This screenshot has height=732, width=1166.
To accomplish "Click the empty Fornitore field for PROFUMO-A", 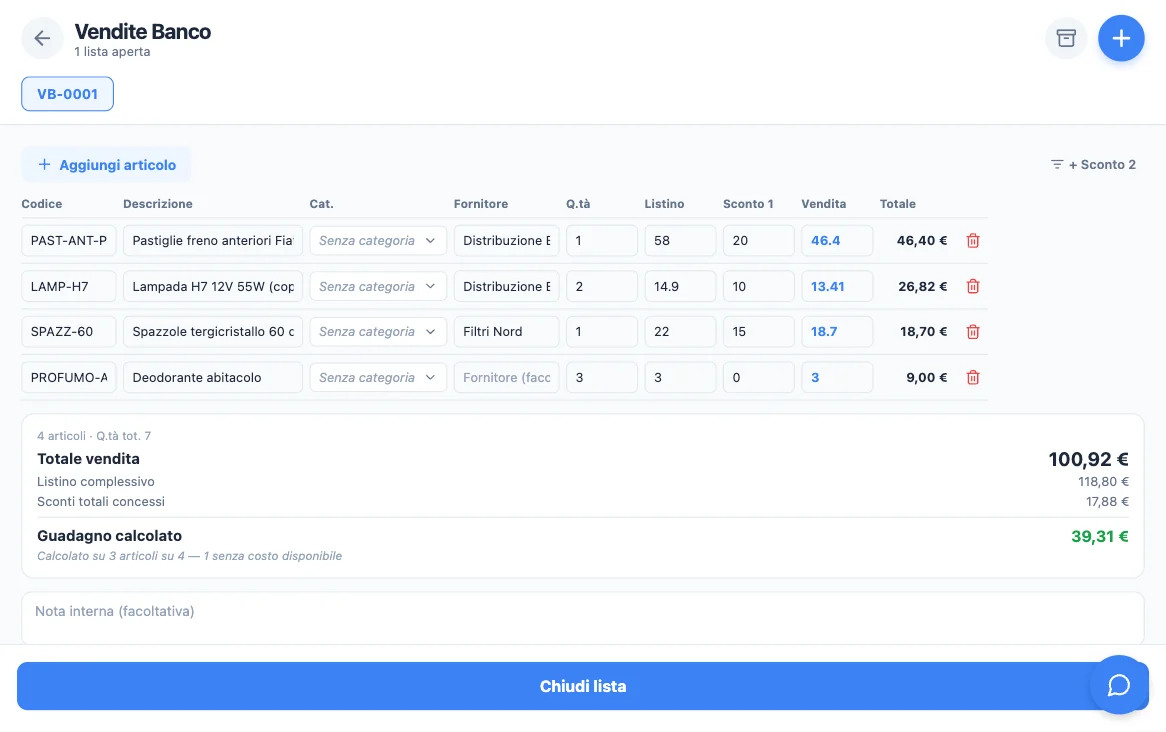I will [x=506, y=377].
